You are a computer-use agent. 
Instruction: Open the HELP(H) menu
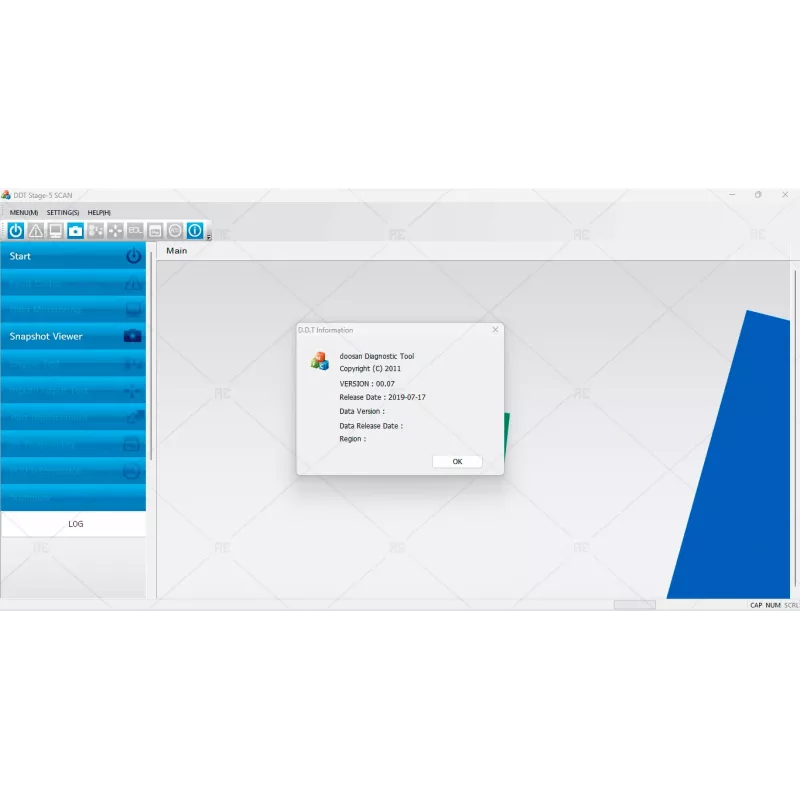click(98, 212)
